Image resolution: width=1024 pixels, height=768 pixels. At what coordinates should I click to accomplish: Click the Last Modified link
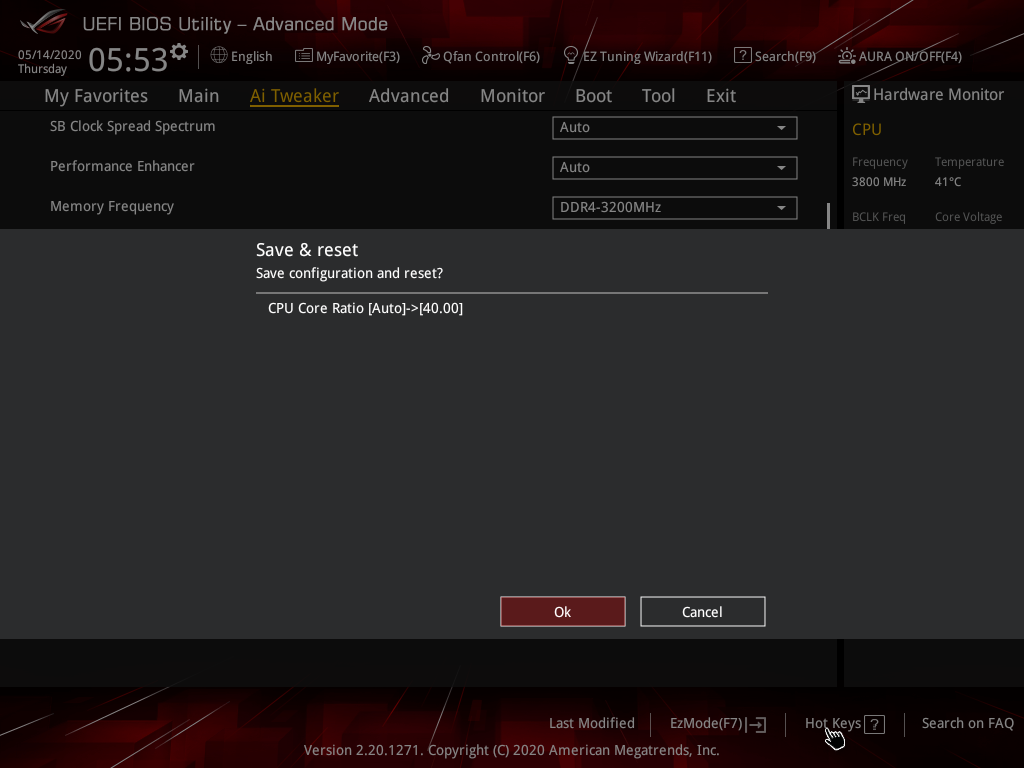[592, 724]
